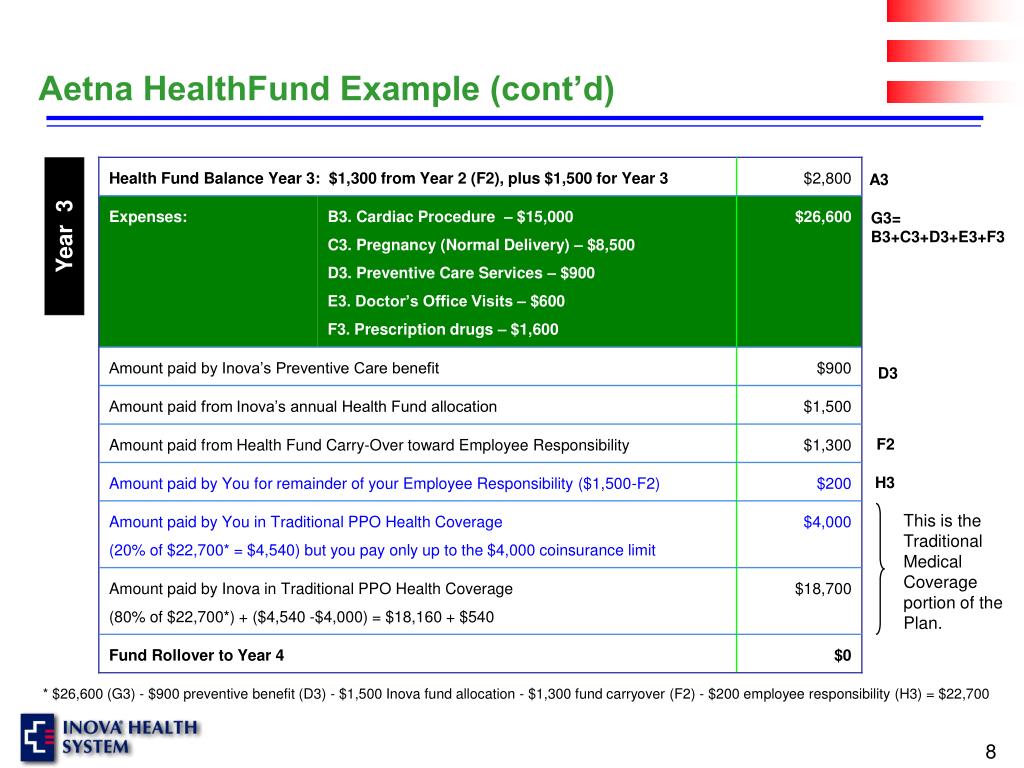The image size is (1024, 768).
Task: Select 'Amount paid by Inova in Traditional PPO Health Coverage'
Action: tap(311, 589)
